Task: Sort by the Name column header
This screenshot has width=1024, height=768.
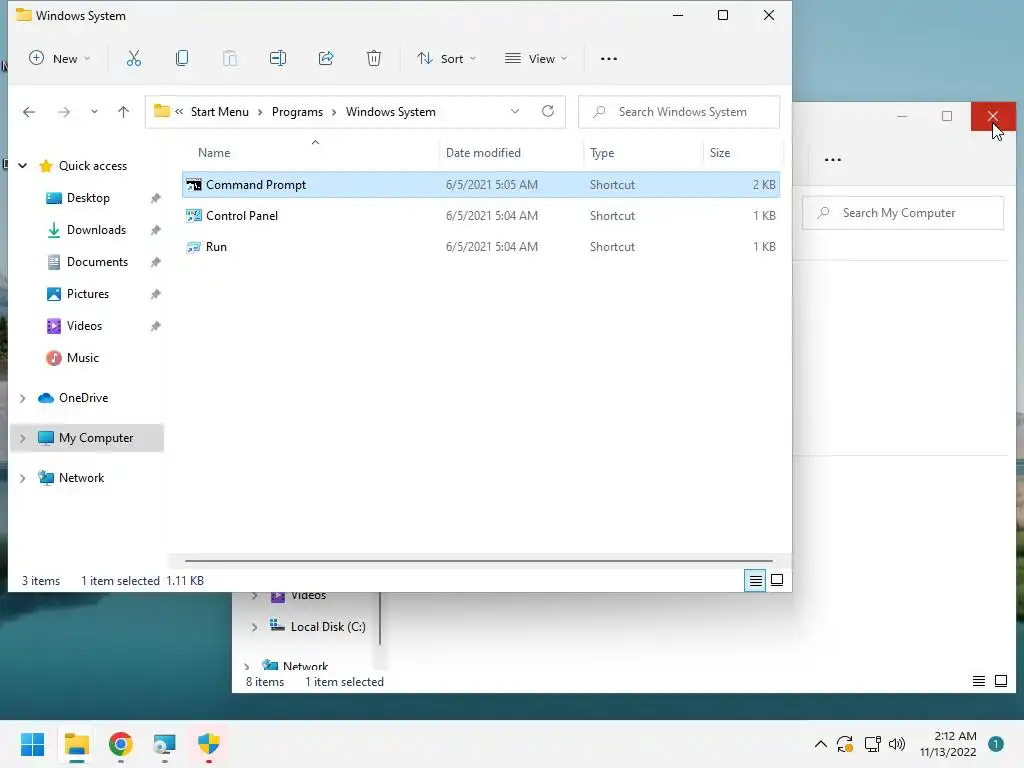Action: (214, 153)
